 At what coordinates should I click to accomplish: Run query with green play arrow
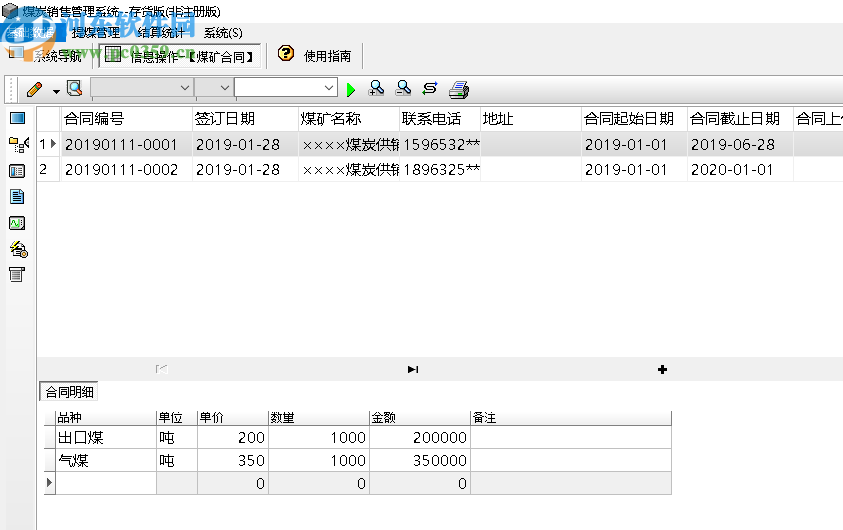[x=351, y=90]
